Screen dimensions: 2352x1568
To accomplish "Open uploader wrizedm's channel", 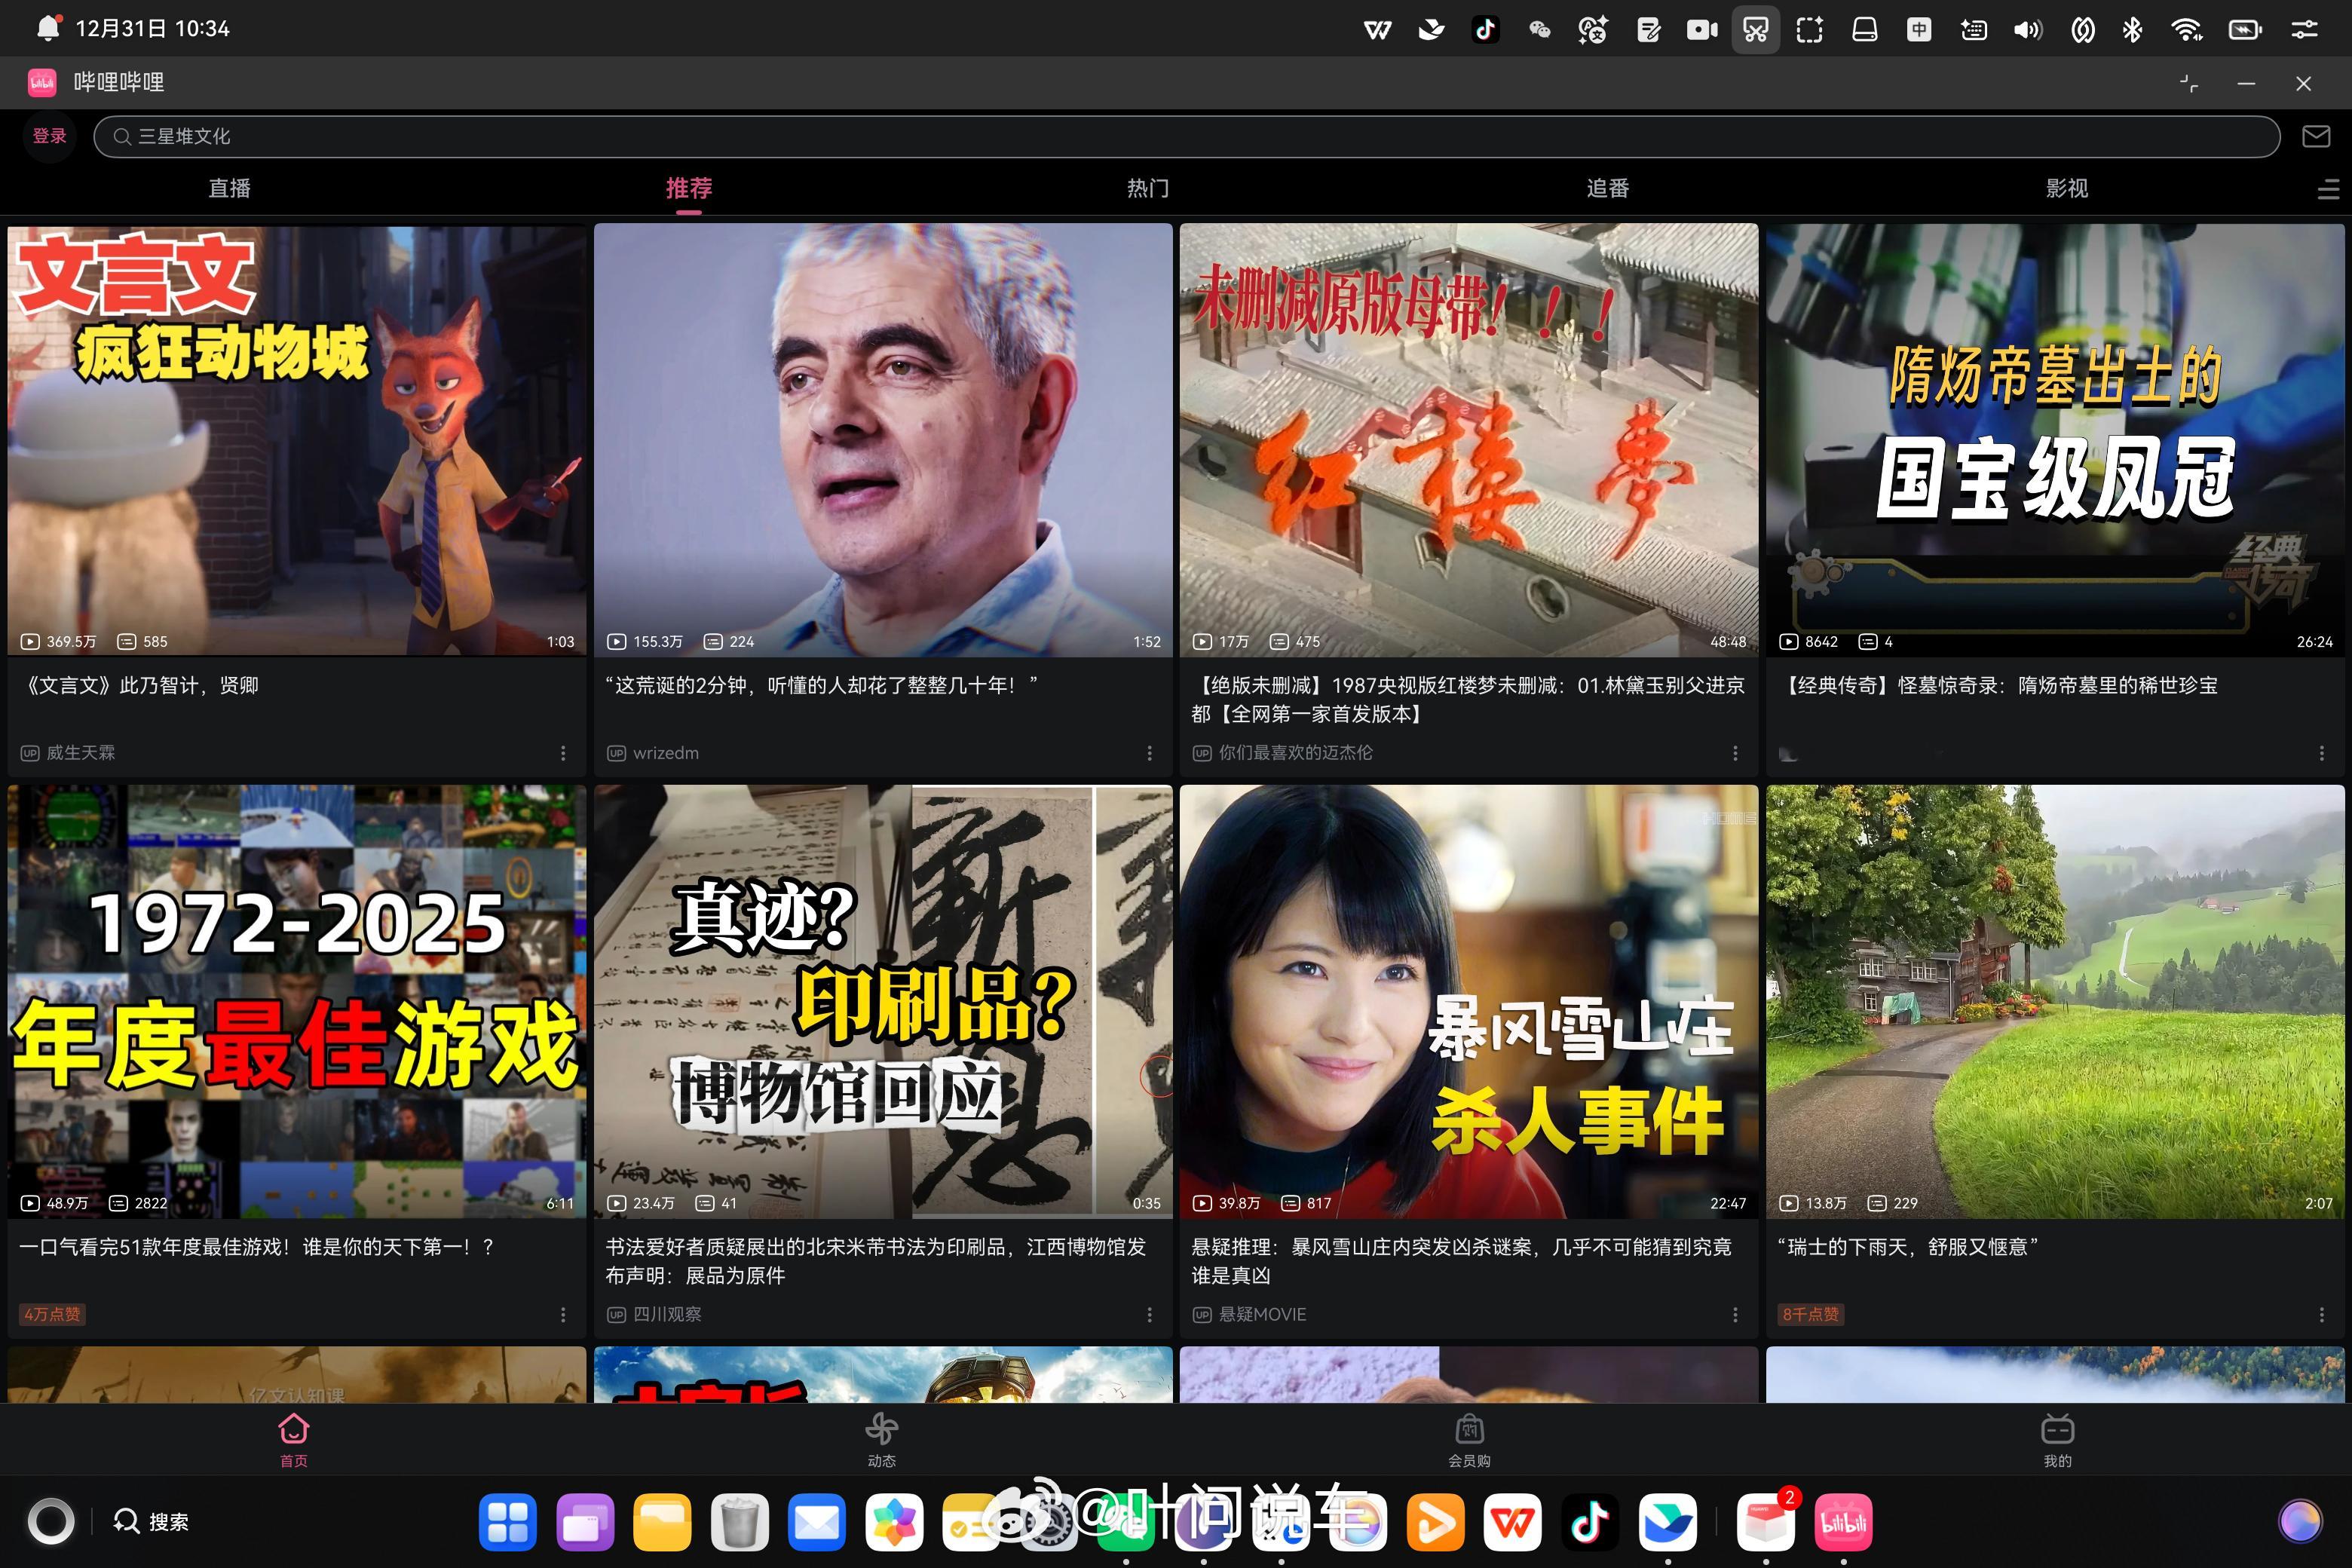I will point(664,753).
